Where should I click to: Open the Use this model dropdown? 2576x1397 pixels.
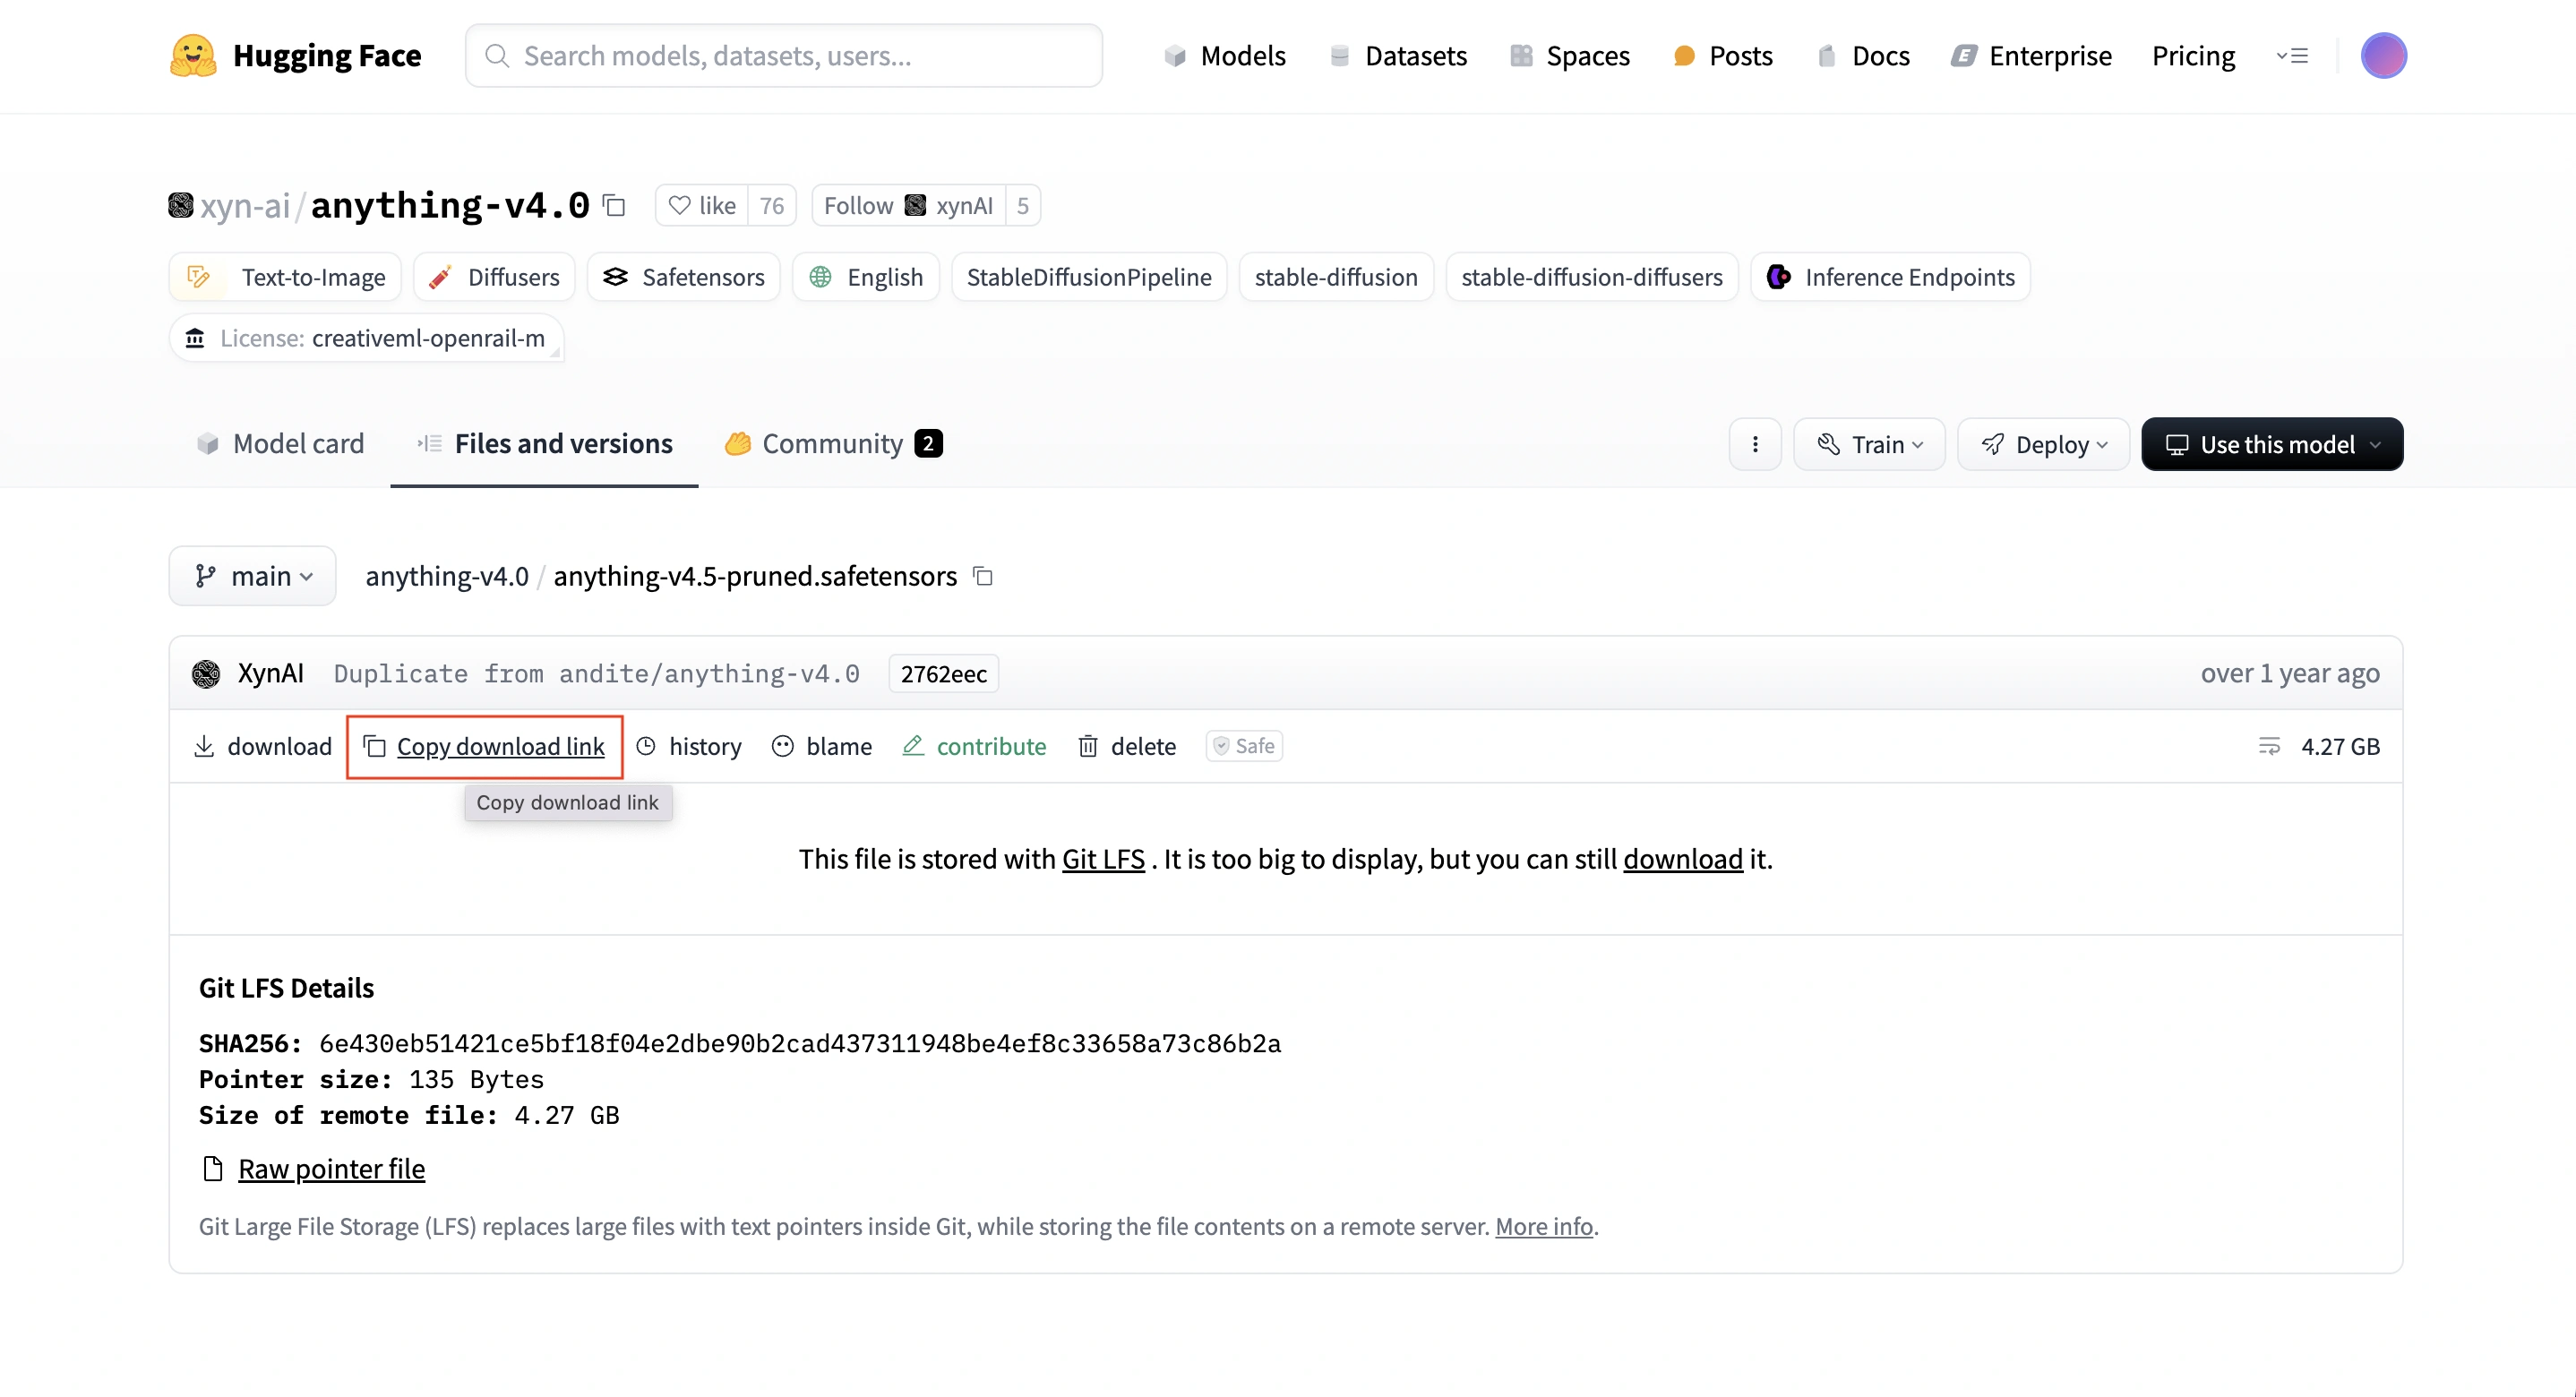[2272, 444]
